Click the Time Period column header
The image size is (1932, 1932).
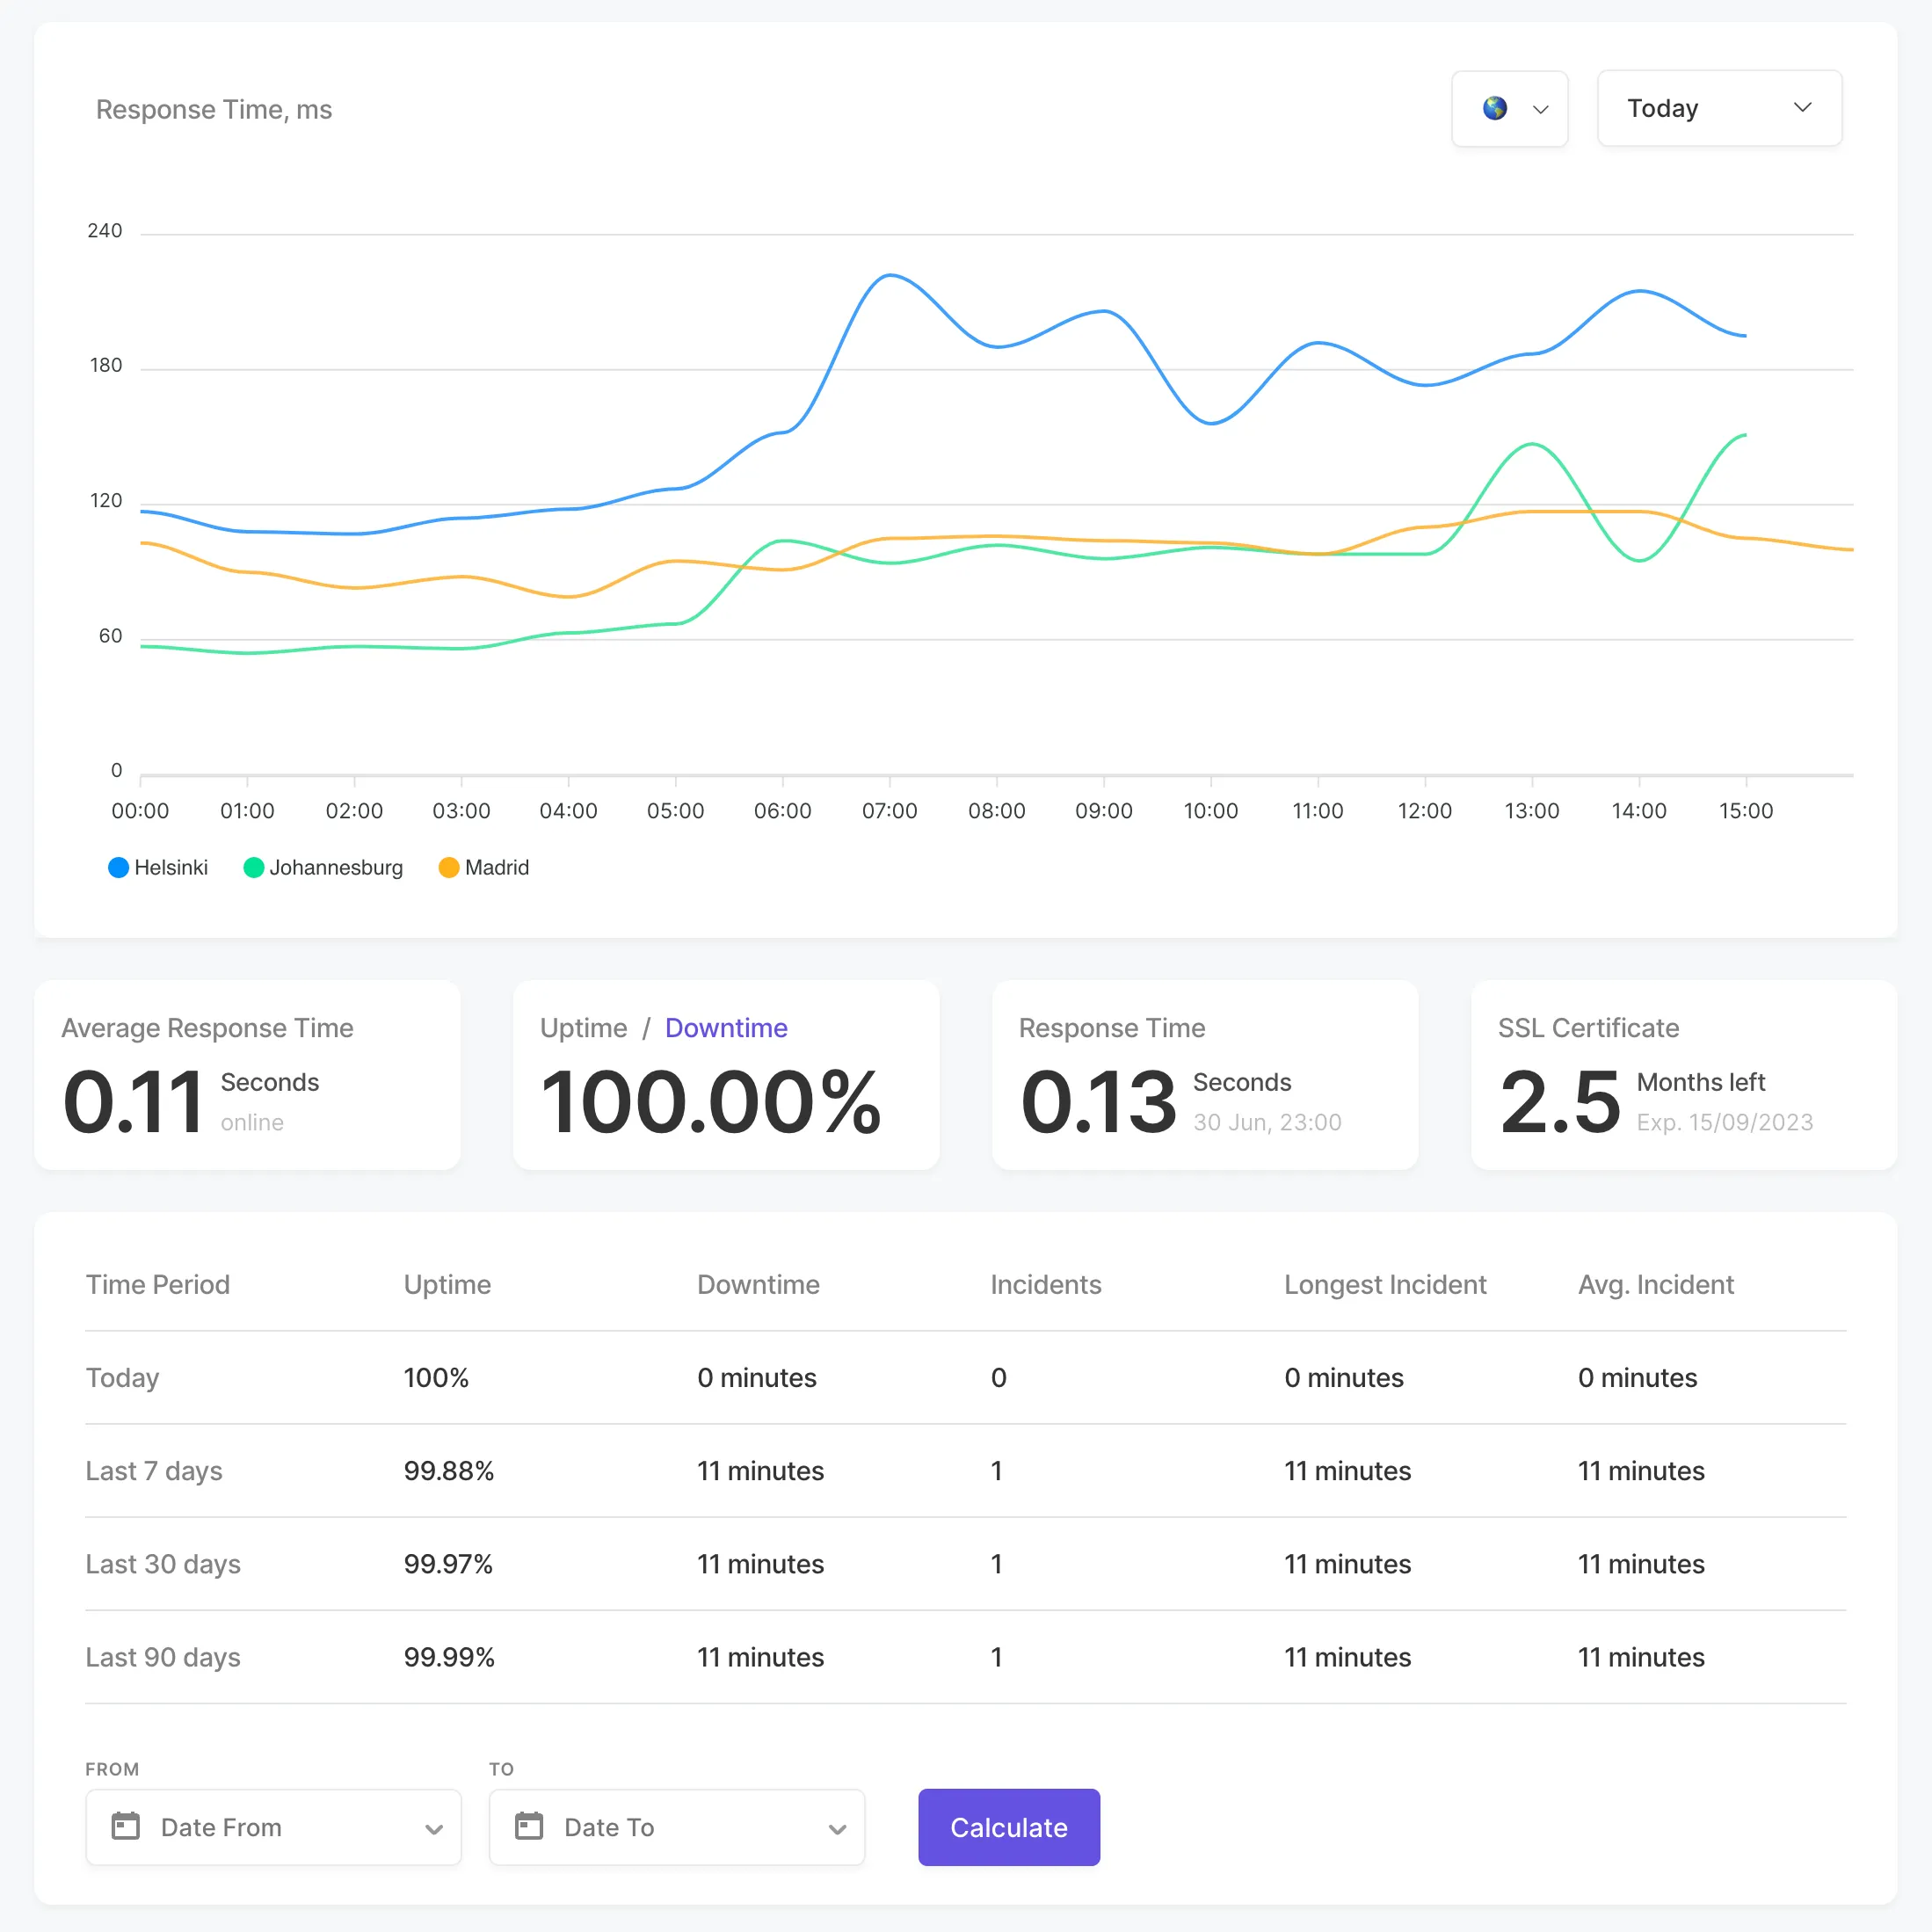click(x=158, y=1284)
